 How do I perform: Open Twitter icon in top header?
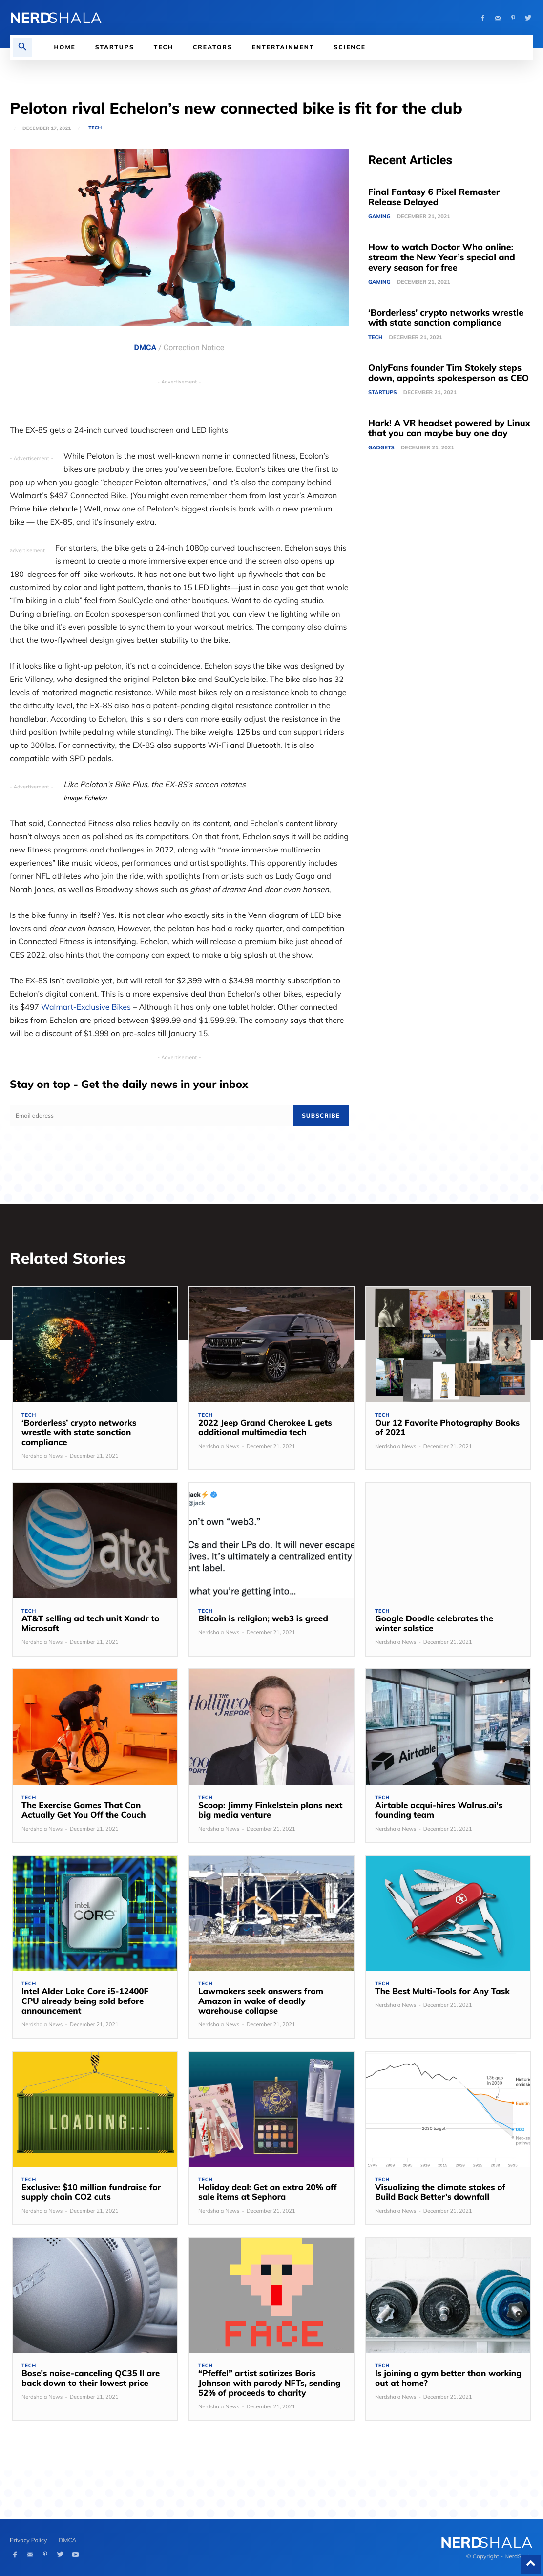[528, 18]
